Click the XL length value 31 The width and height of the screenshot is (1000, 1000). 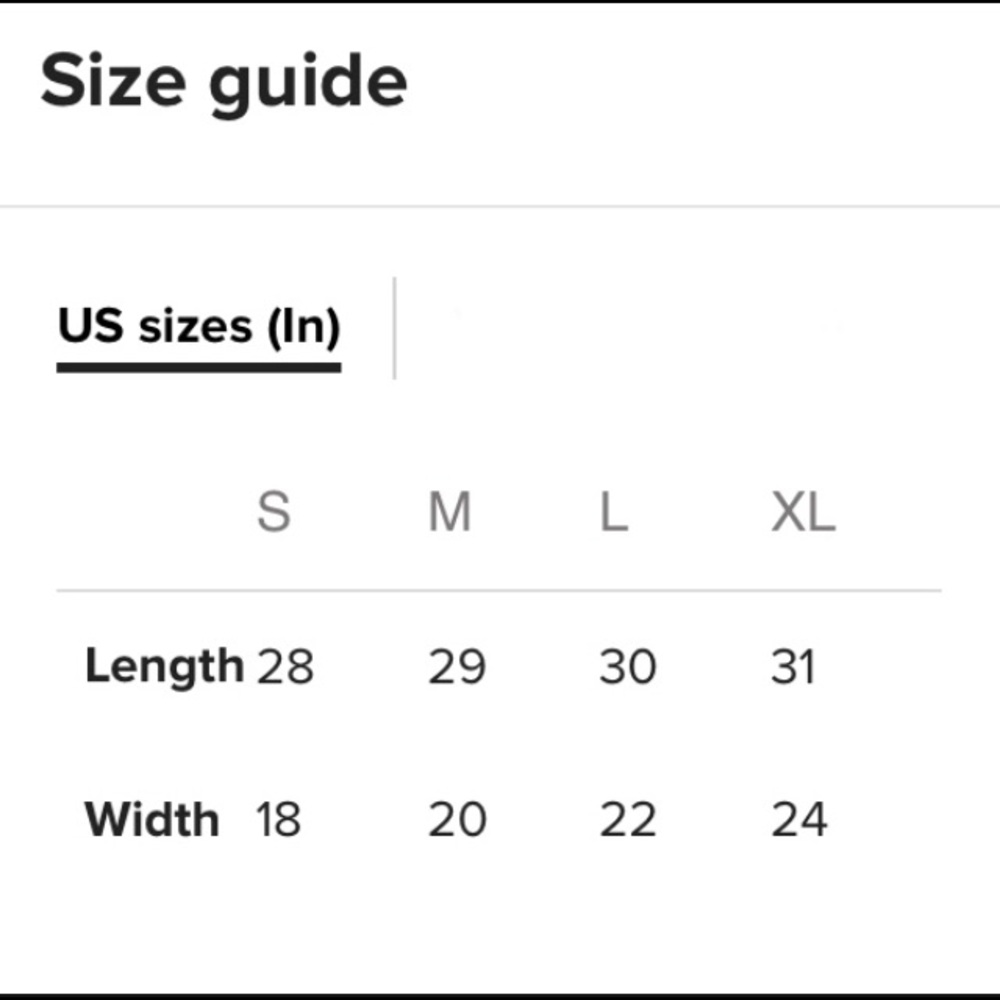point(794,667)
